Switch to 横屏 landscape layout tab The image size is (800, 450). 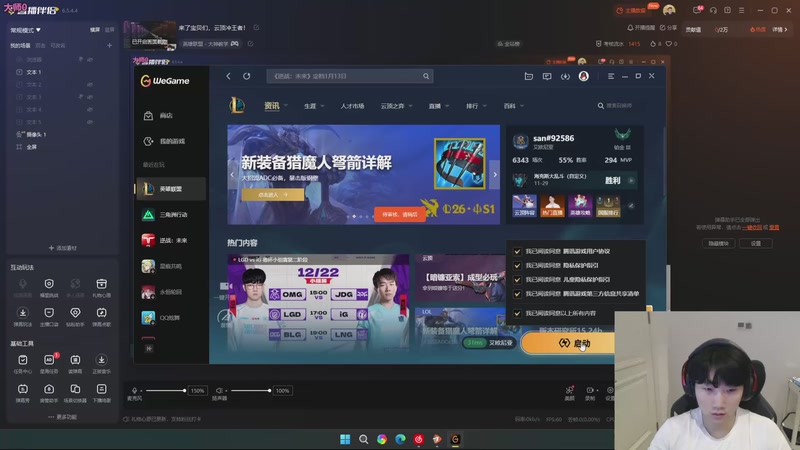[x=95, y=30]
